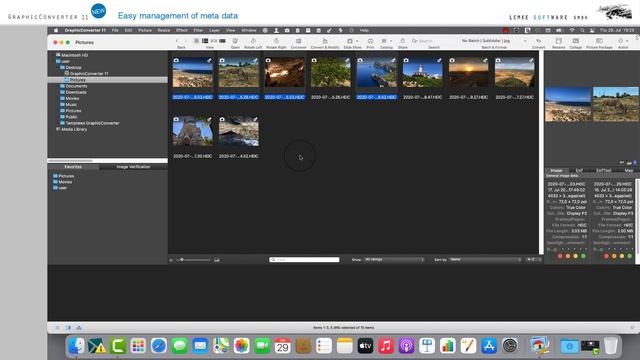Switch to the Map tab in info panel
This screenshot has width=640, height=360.
point(629,170)
